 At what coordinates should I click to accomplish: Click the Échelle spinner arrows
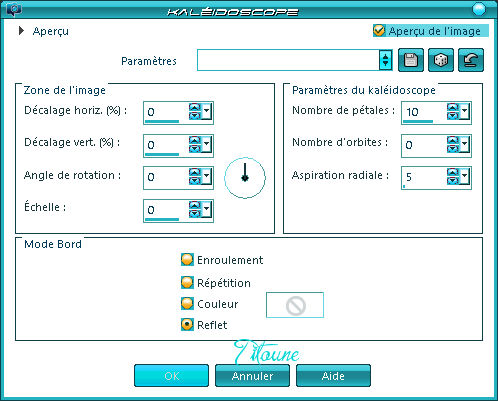click(195, 209)
